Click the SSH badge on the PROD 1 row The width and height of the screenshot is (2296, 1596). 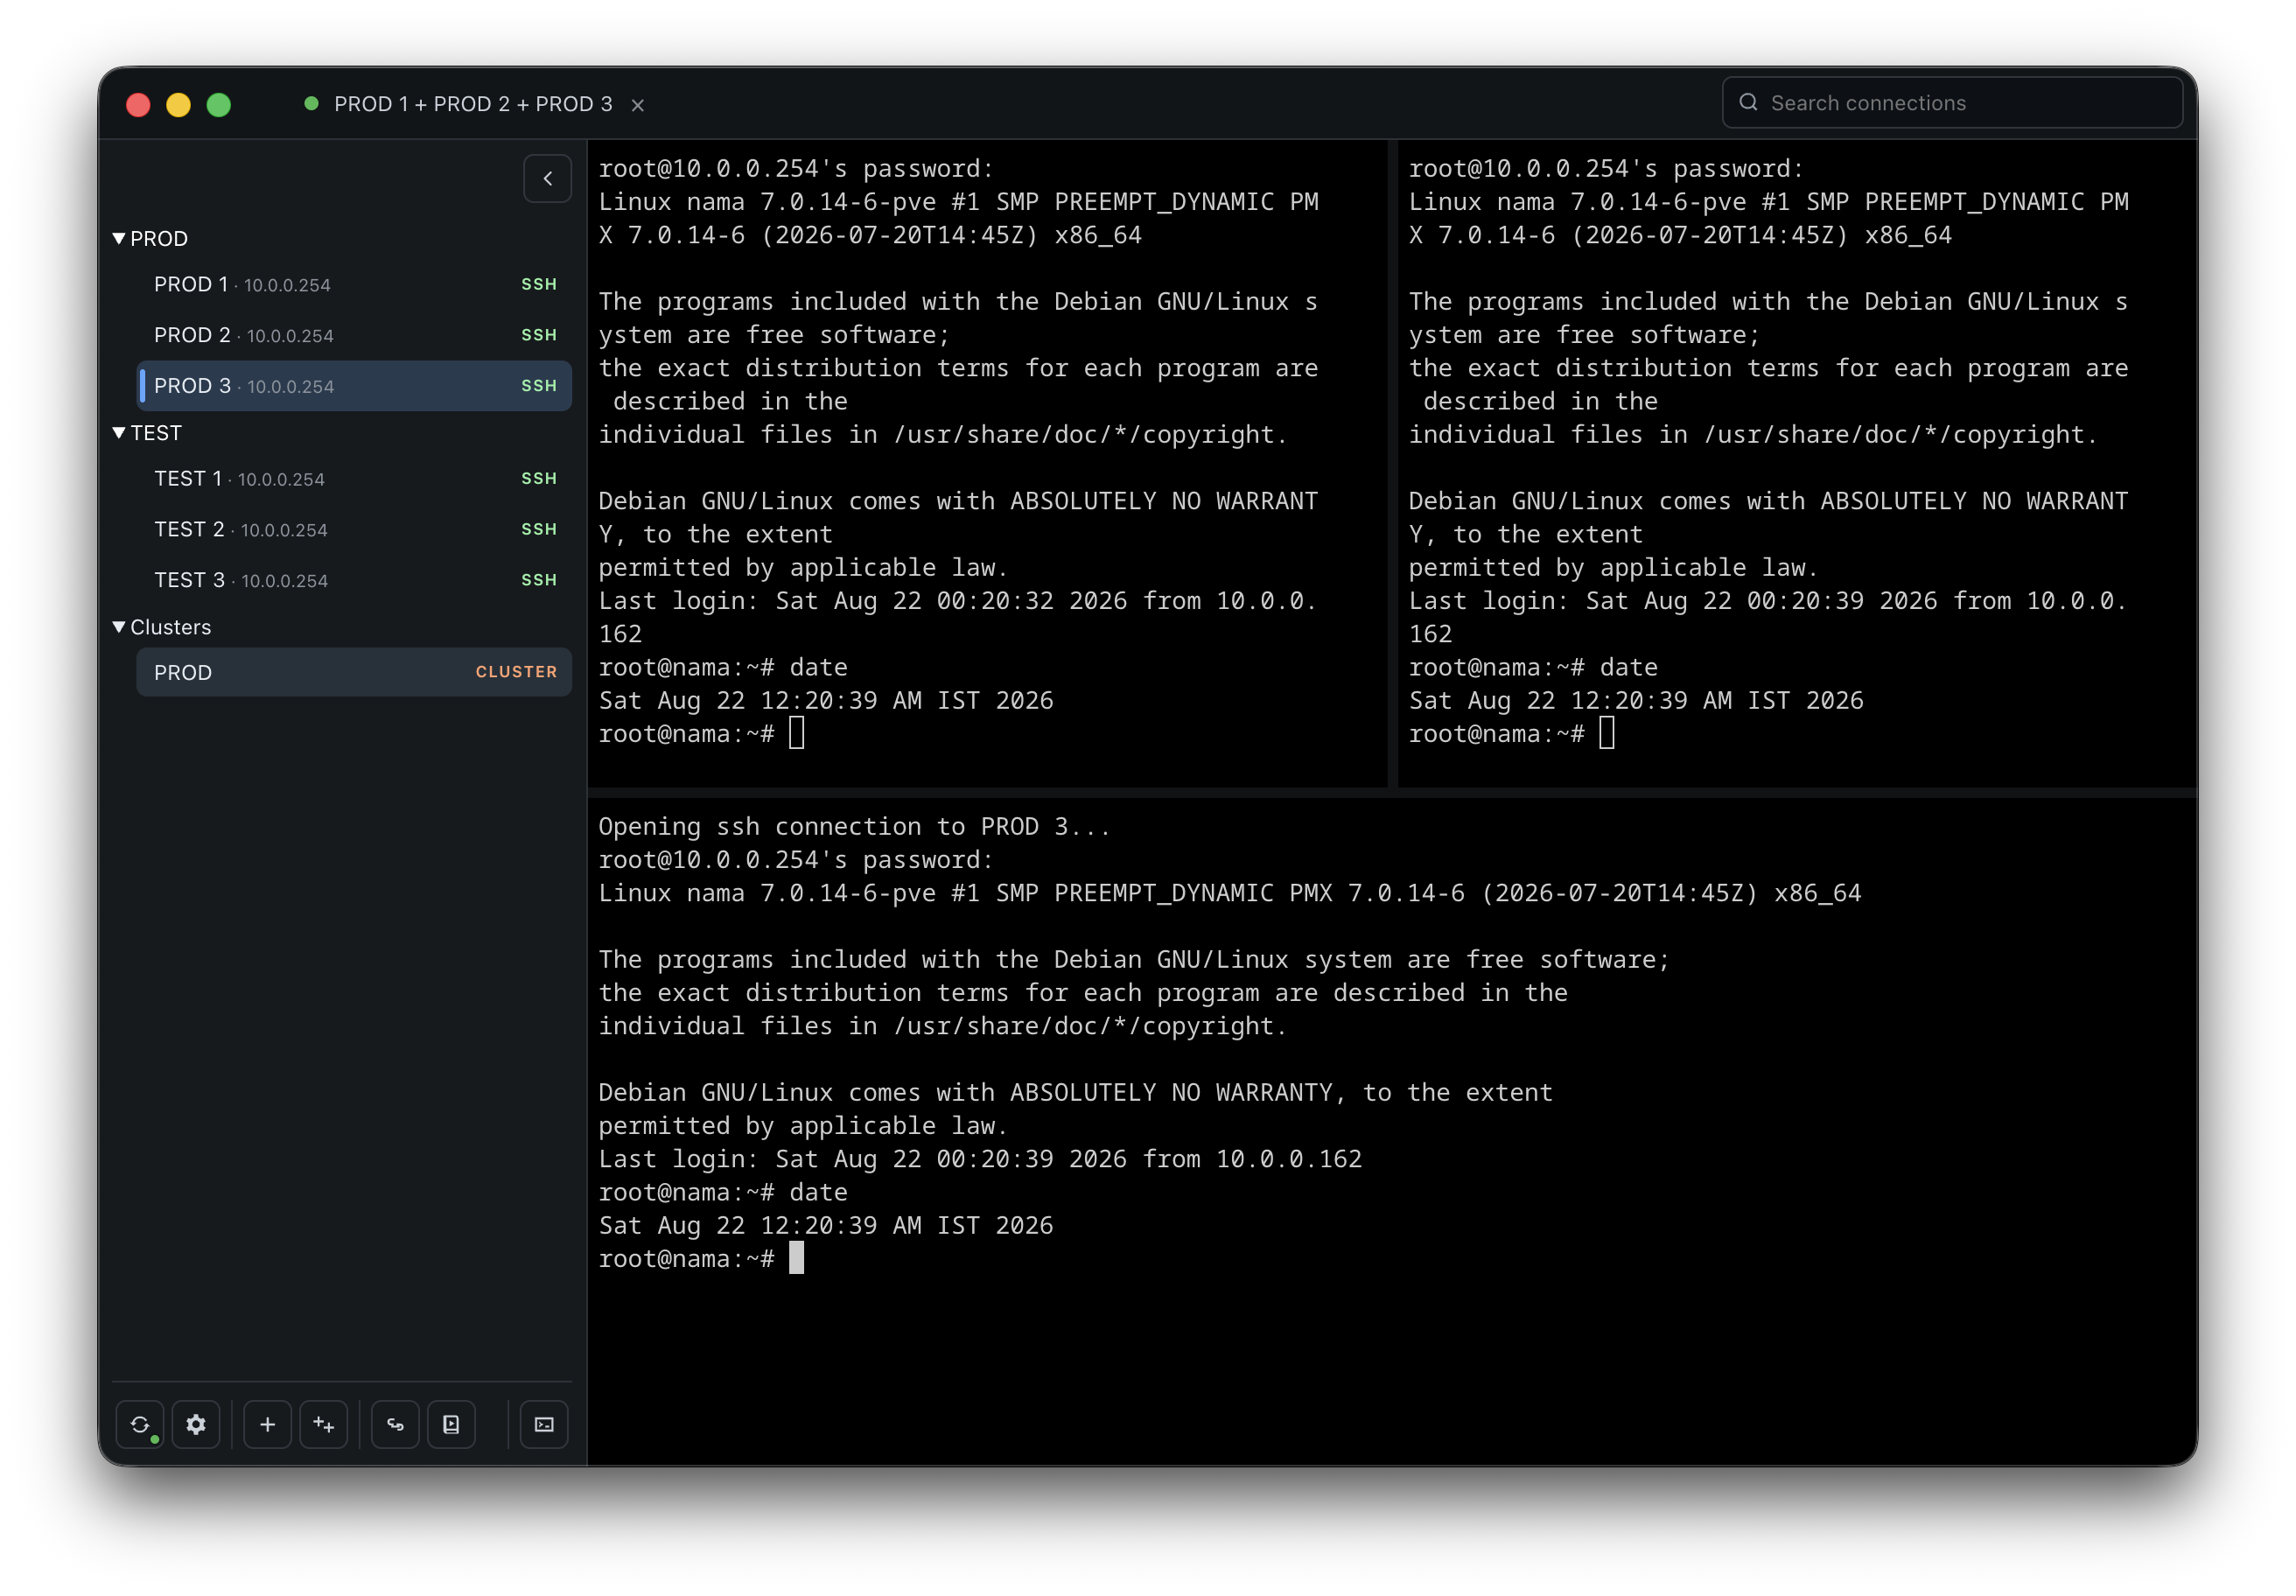click(538, 284)
